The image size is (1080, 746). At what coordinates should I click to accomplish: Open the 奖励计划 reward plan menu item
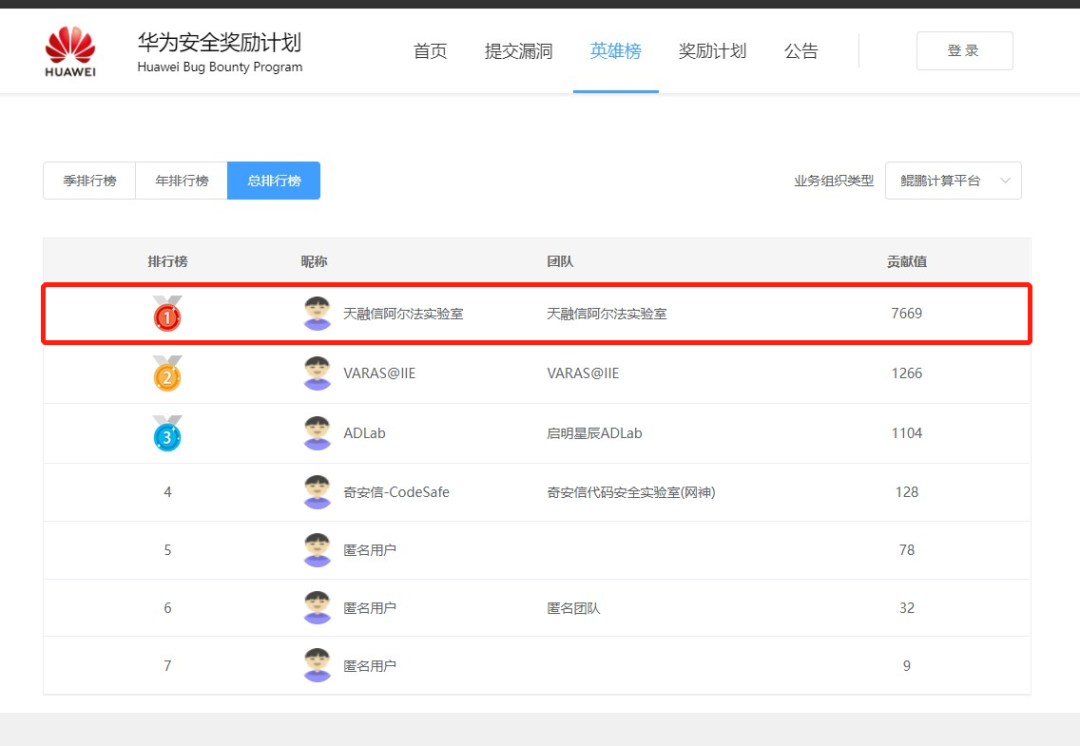tap(712, 51)
